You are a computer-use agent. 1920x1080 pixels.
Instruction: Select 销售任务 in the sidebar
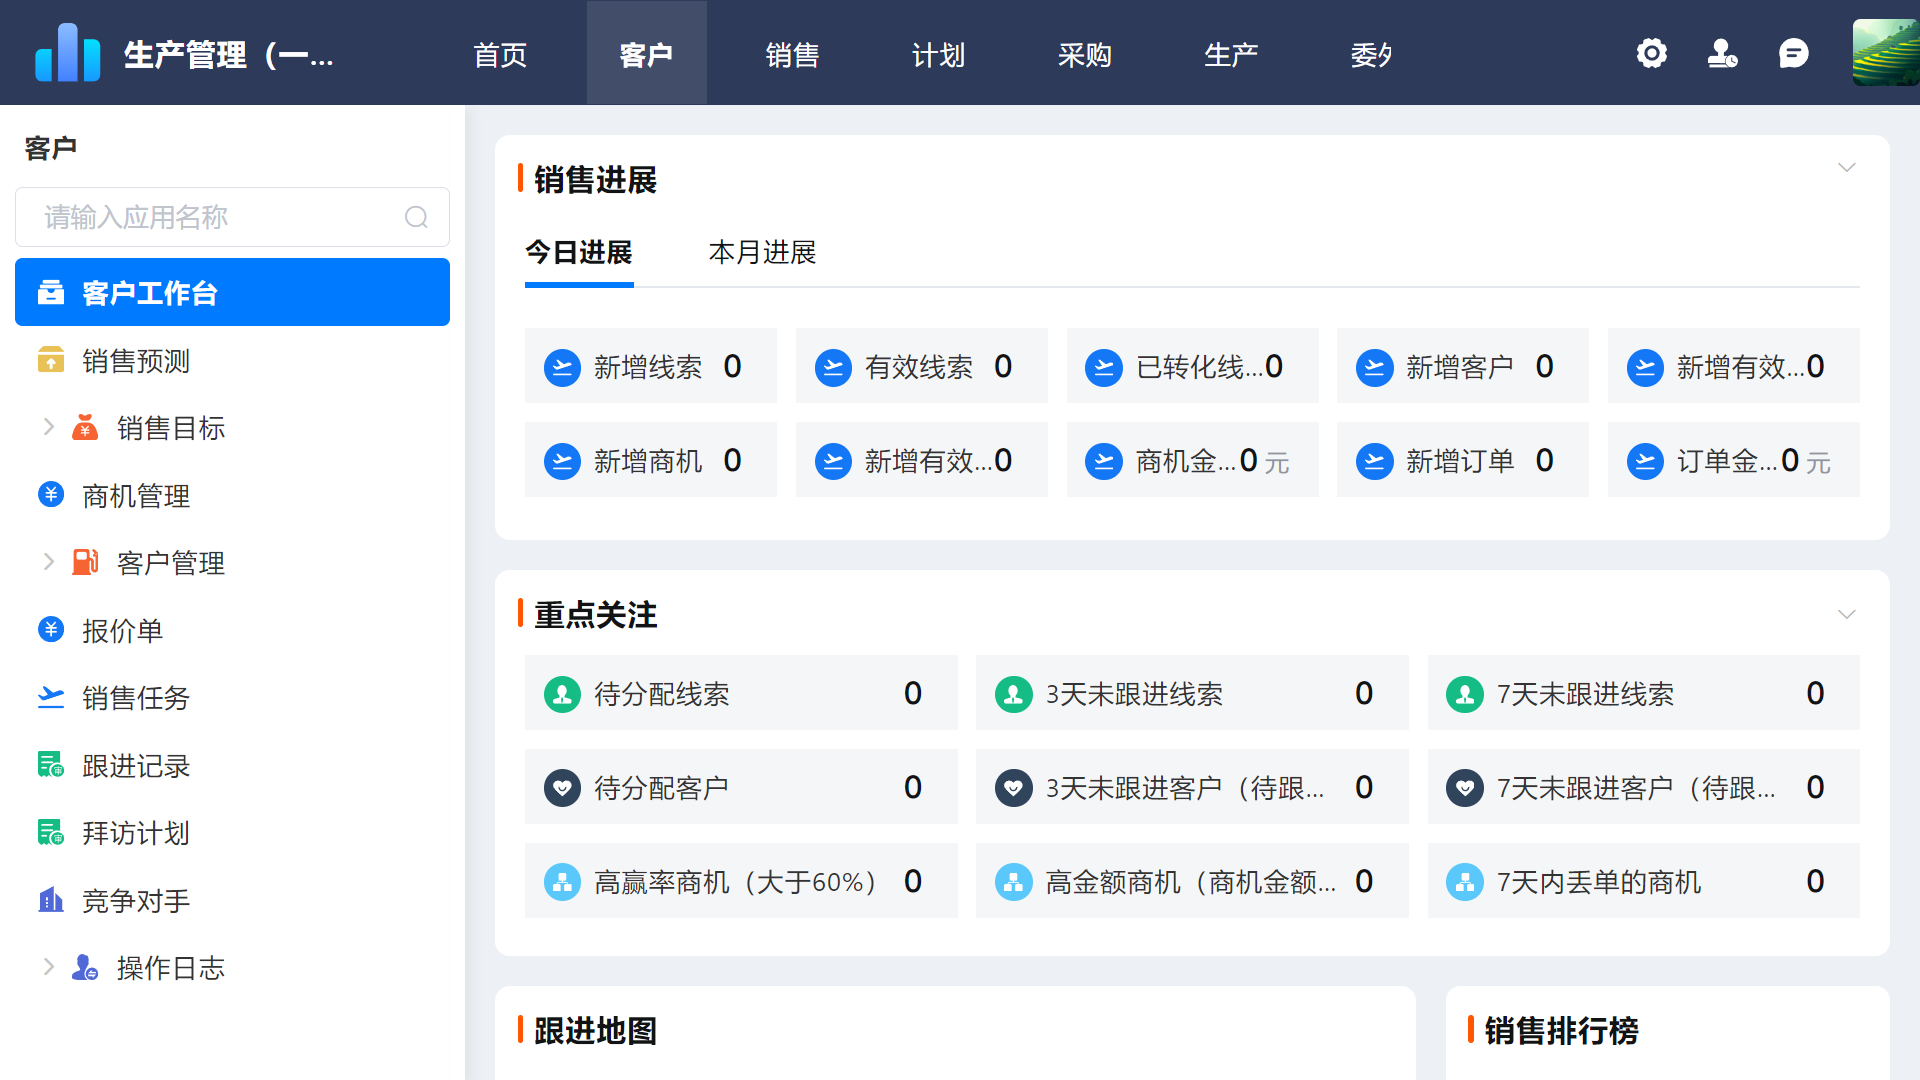(136, 698)
